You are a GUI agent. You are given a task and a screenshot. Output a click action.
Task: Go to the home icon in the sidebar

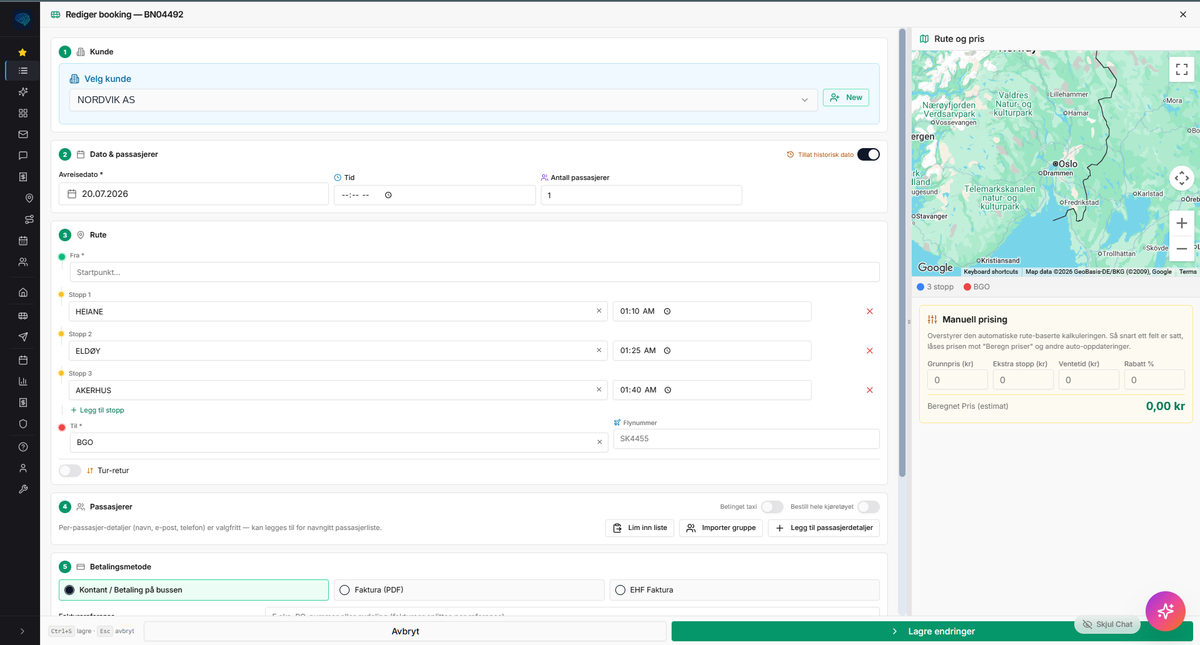point(22,293)
